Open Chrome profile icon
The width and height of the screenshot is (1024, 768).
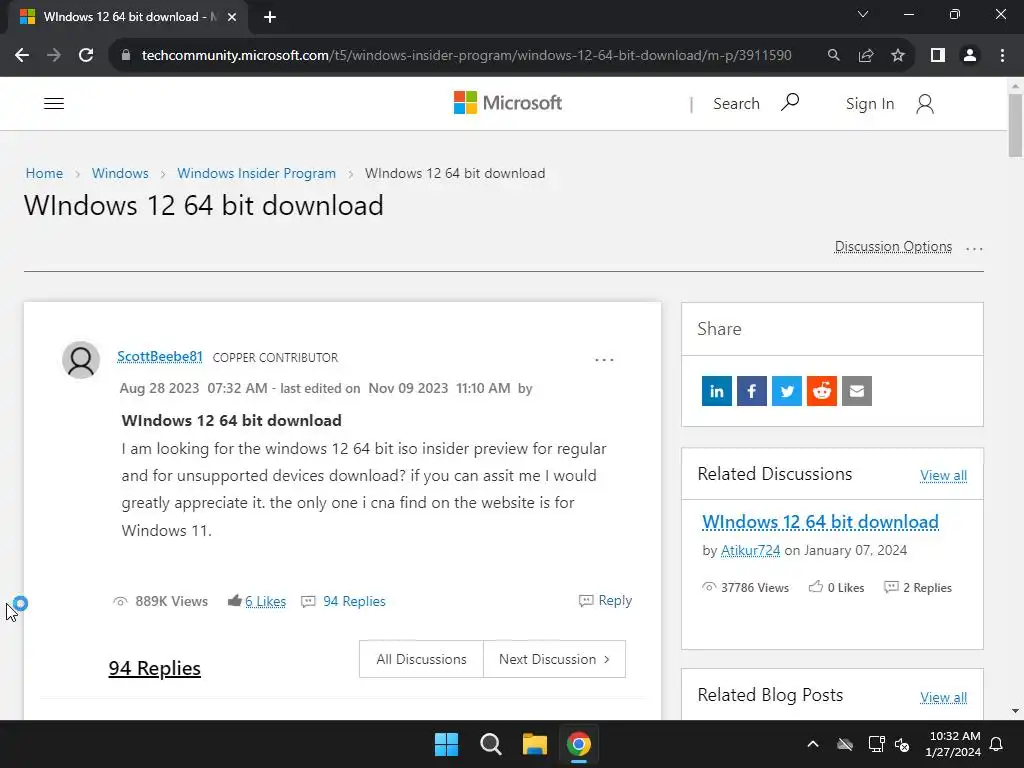click(970, 55)
